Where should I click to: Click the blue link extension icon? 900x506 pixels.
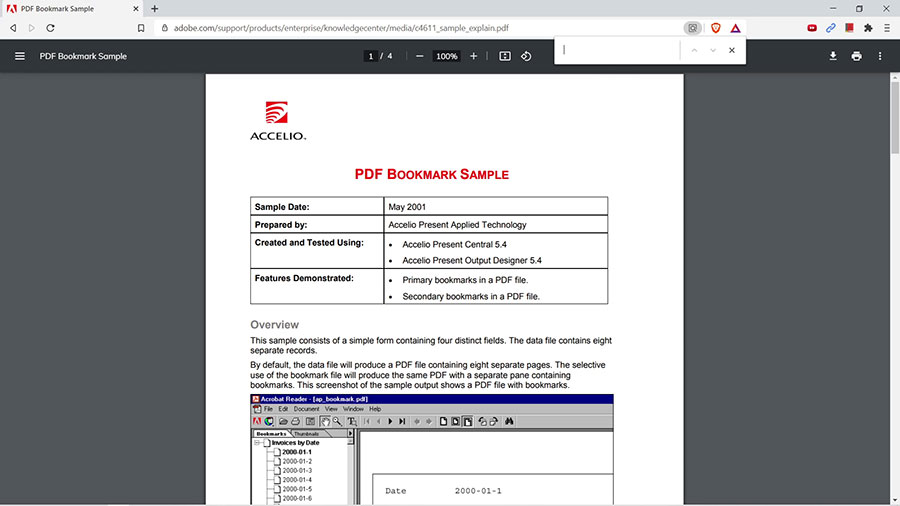831,28
